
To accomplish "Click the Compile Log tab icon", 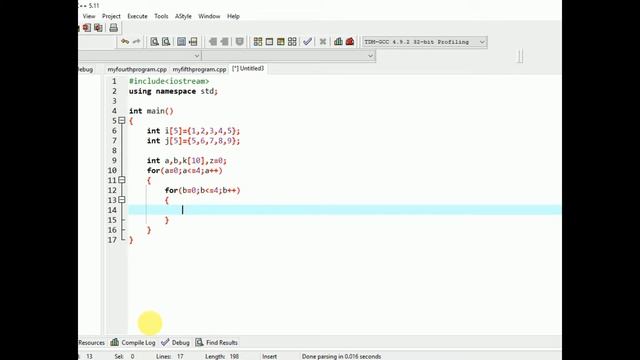I will click(115, 342).
